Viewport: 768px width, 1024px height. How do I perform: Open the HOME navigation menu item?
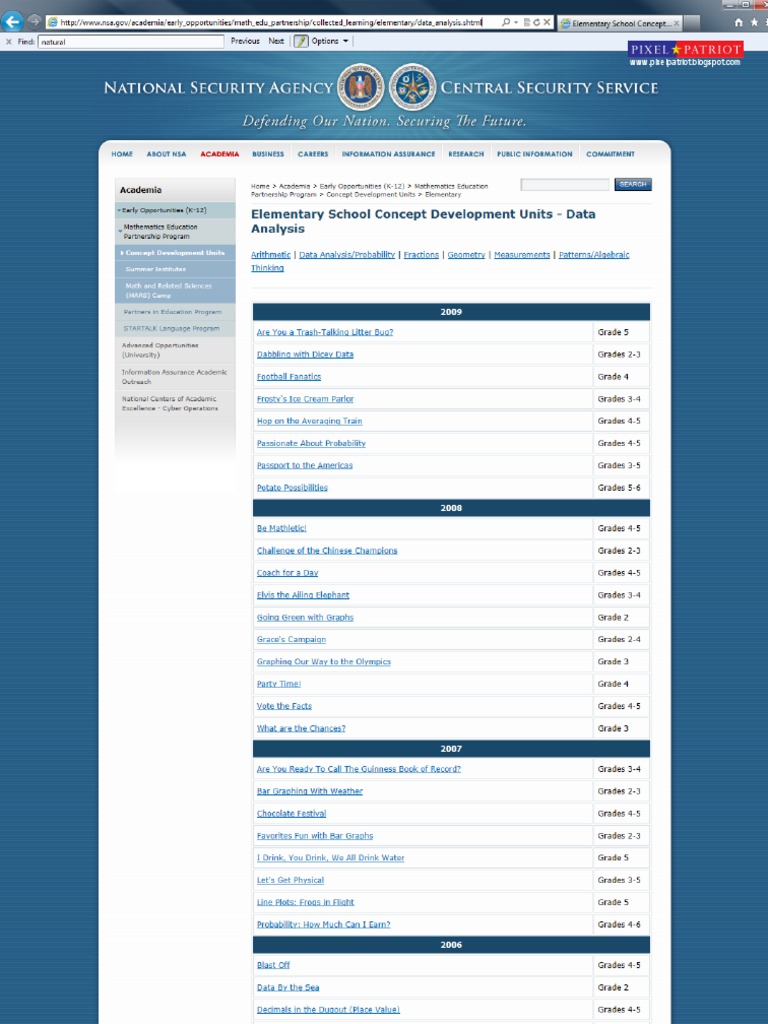point(122,154)
